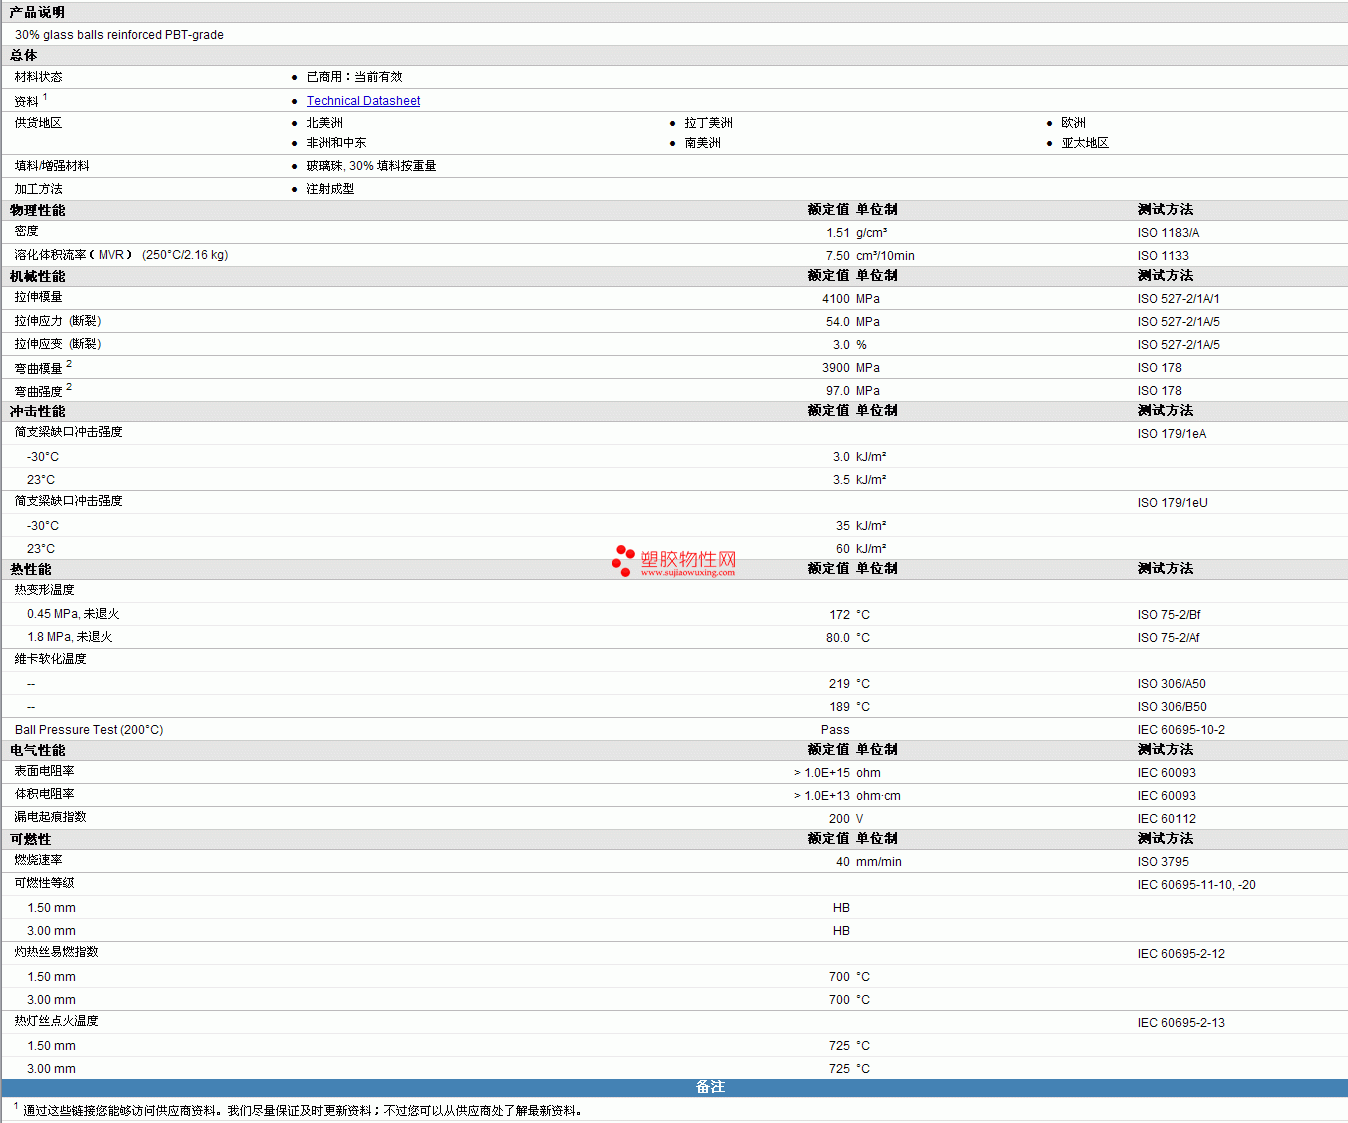Viewport: 1348px width, 1123px height.
Task: Click the 热性能 section heading
Action: click(30, 569)
